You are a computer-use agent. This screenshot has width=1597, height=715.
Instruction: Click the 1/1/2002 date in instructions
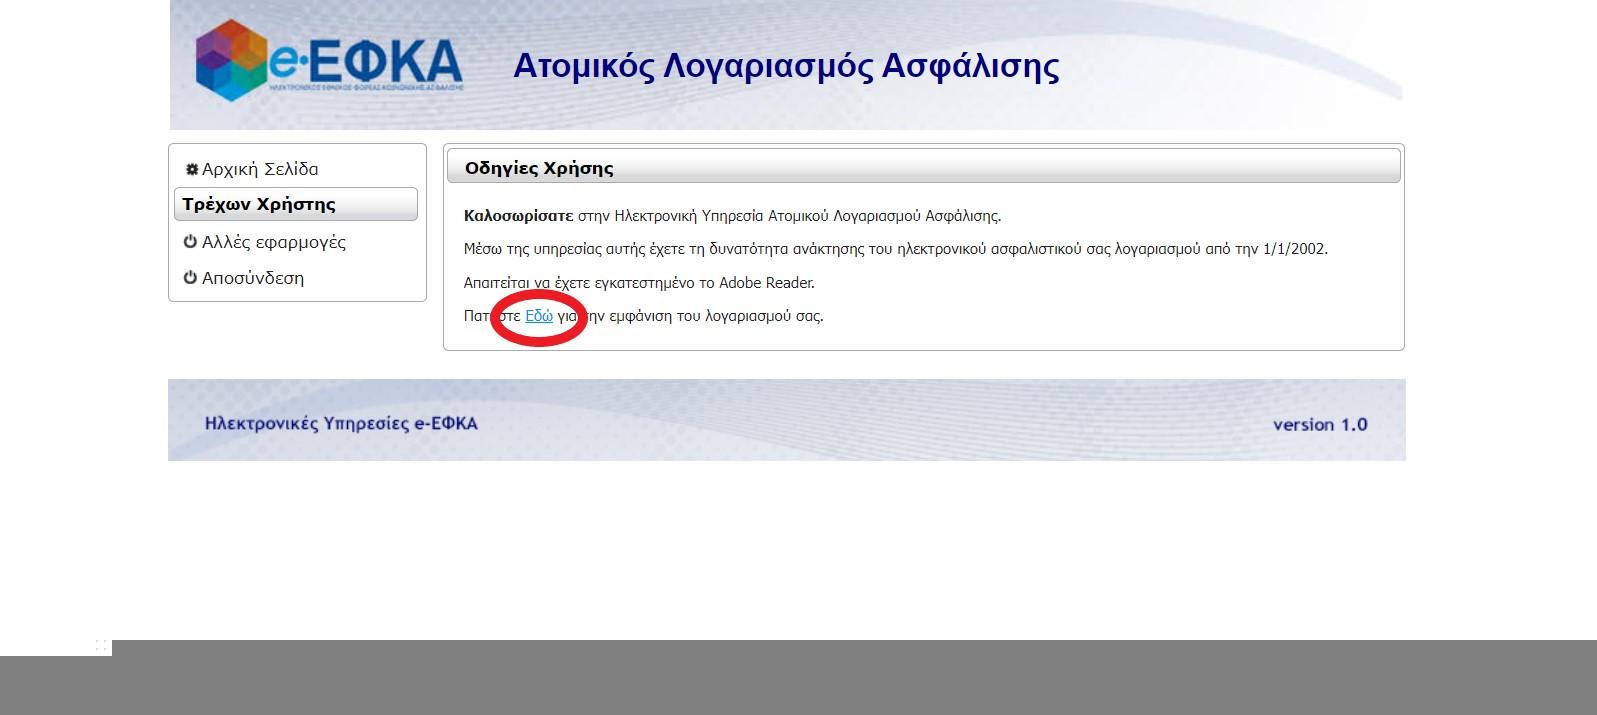(1295, 249)
